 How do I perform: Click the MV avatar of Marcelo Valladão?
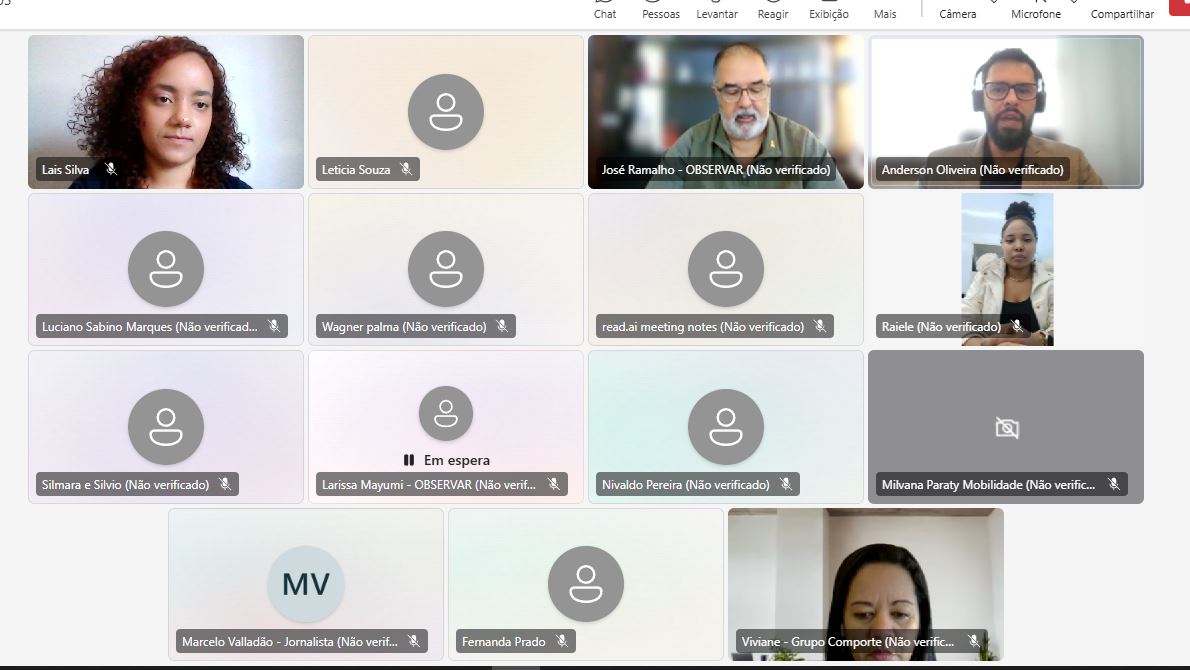(306, 584)
